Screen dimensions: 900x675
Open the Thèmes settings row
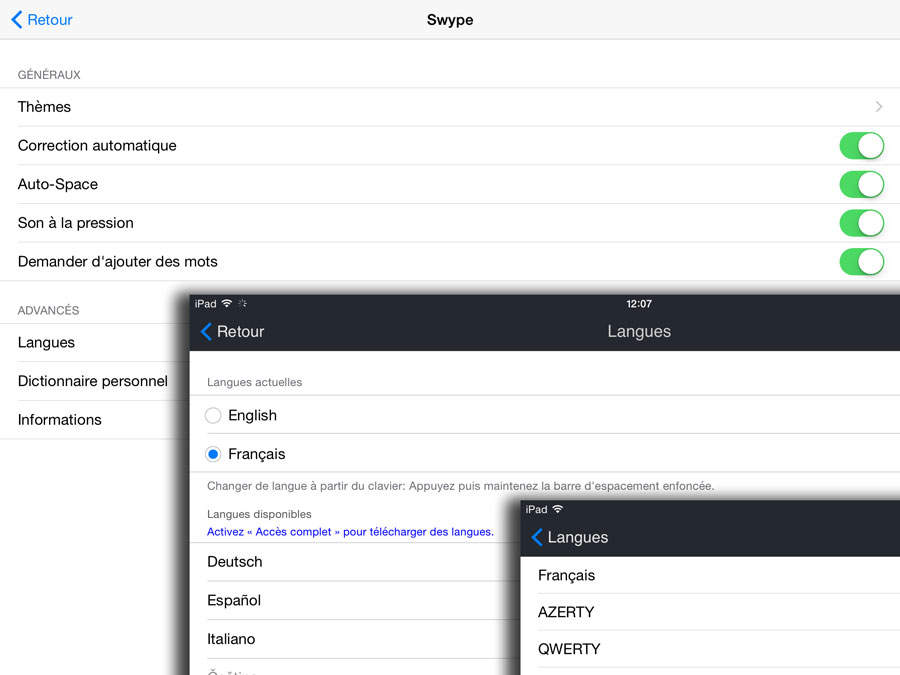(450, 107)
